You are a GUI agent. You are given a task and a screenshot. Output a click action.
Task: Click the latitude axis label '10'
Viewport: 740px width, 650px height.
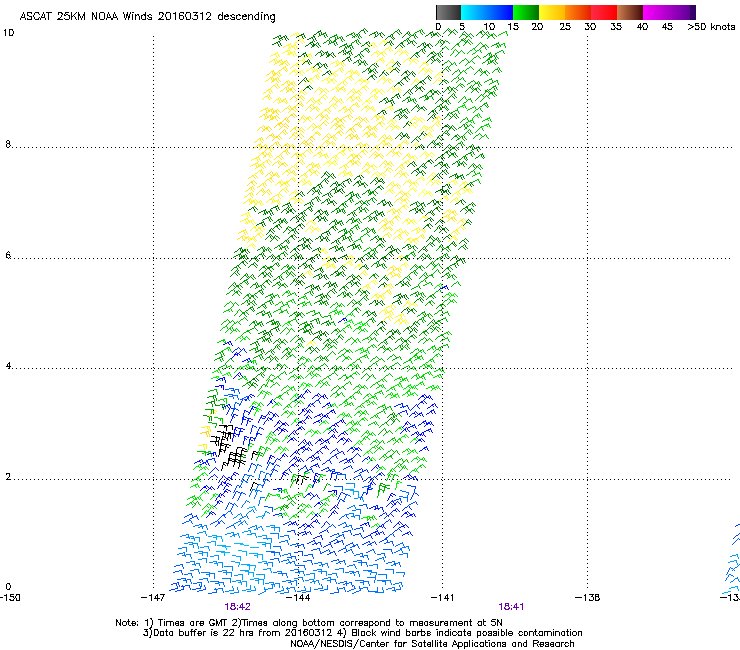(x=8, y=33)
